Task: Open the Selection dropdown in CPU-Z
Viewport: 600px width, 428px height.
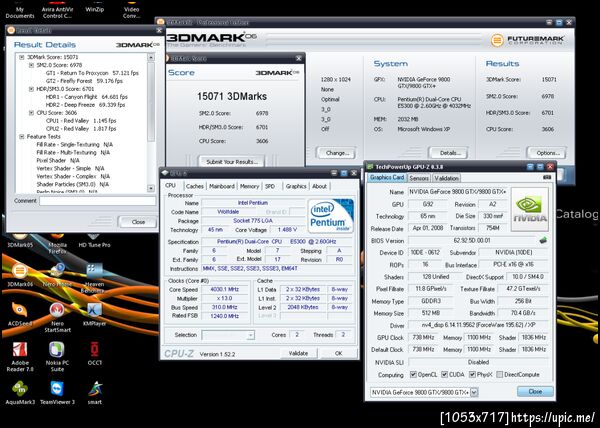Action: [x=251, y=335]
